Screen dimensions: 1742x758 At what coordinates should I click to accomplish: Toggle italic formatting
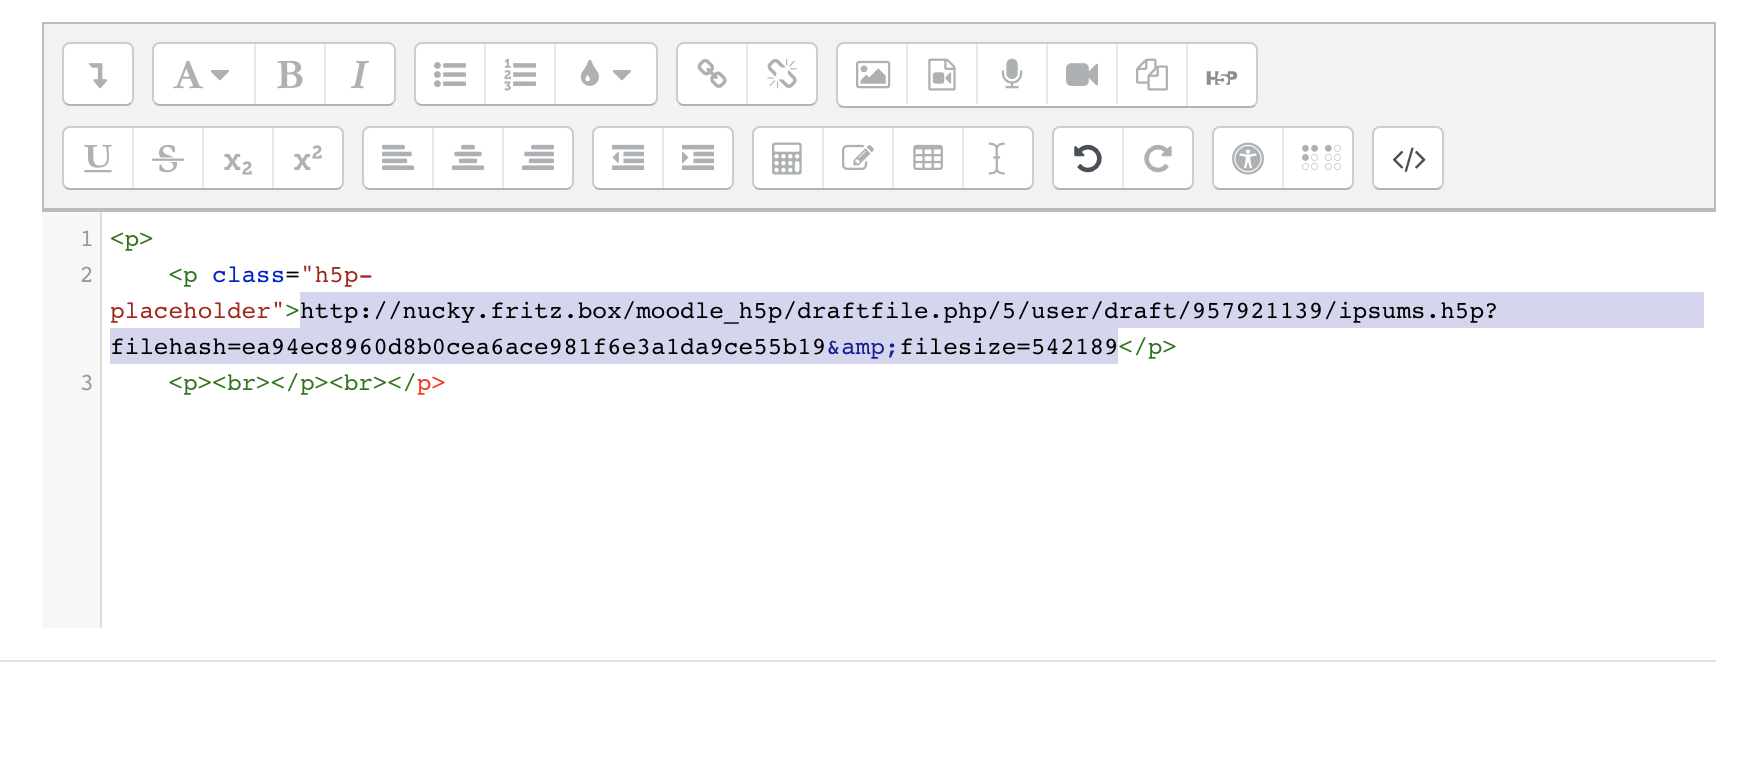coord(360,75)
